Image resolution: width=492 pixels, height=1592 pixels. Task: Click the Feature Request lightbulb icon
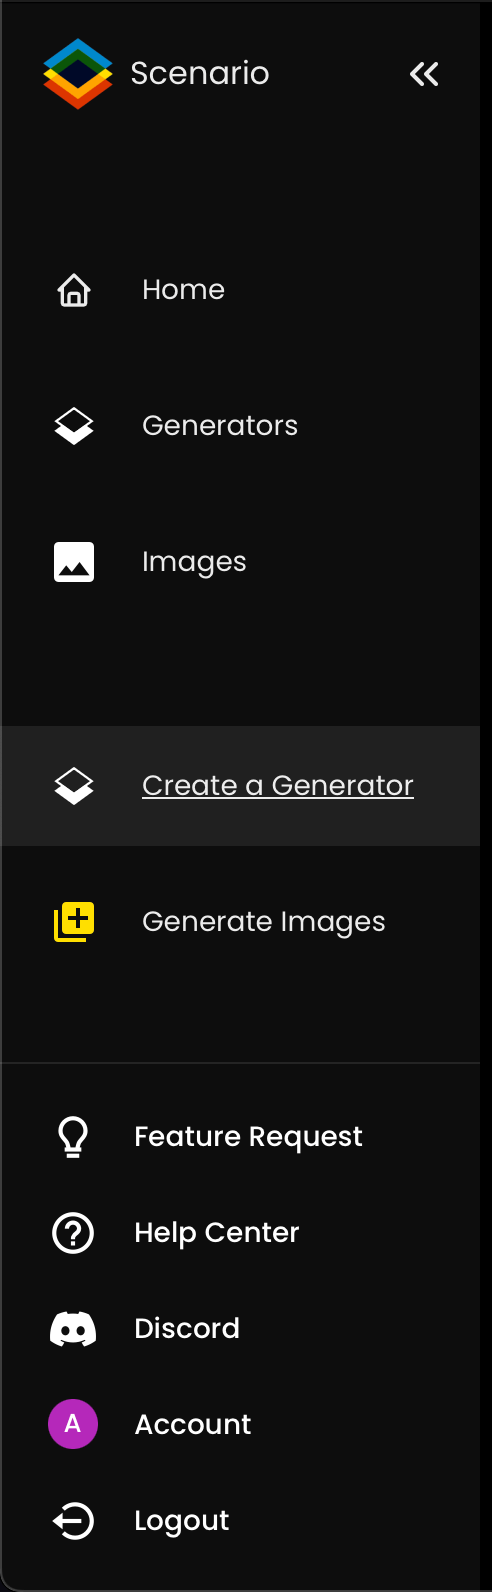73,1137
